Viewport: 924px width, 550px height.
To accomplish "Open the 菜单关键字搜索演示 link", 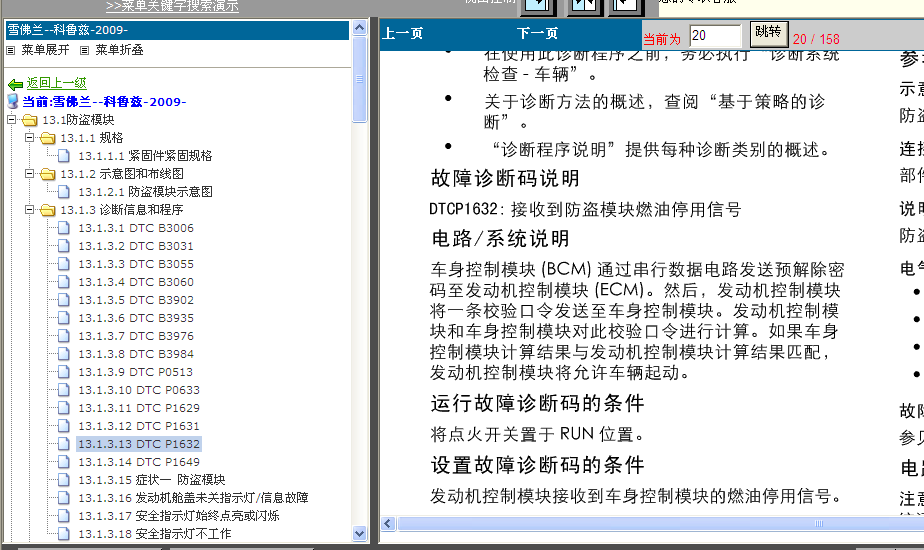I will (173, 6).
